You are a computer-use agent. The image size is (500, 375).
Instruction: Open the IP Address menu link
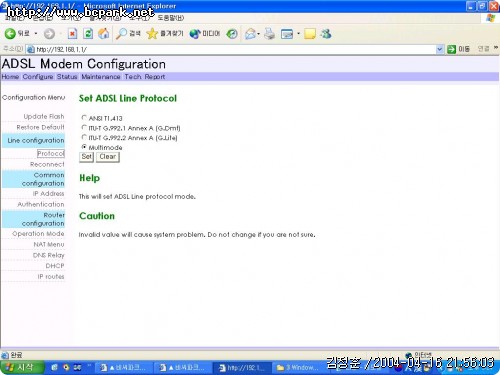(48, 193)
